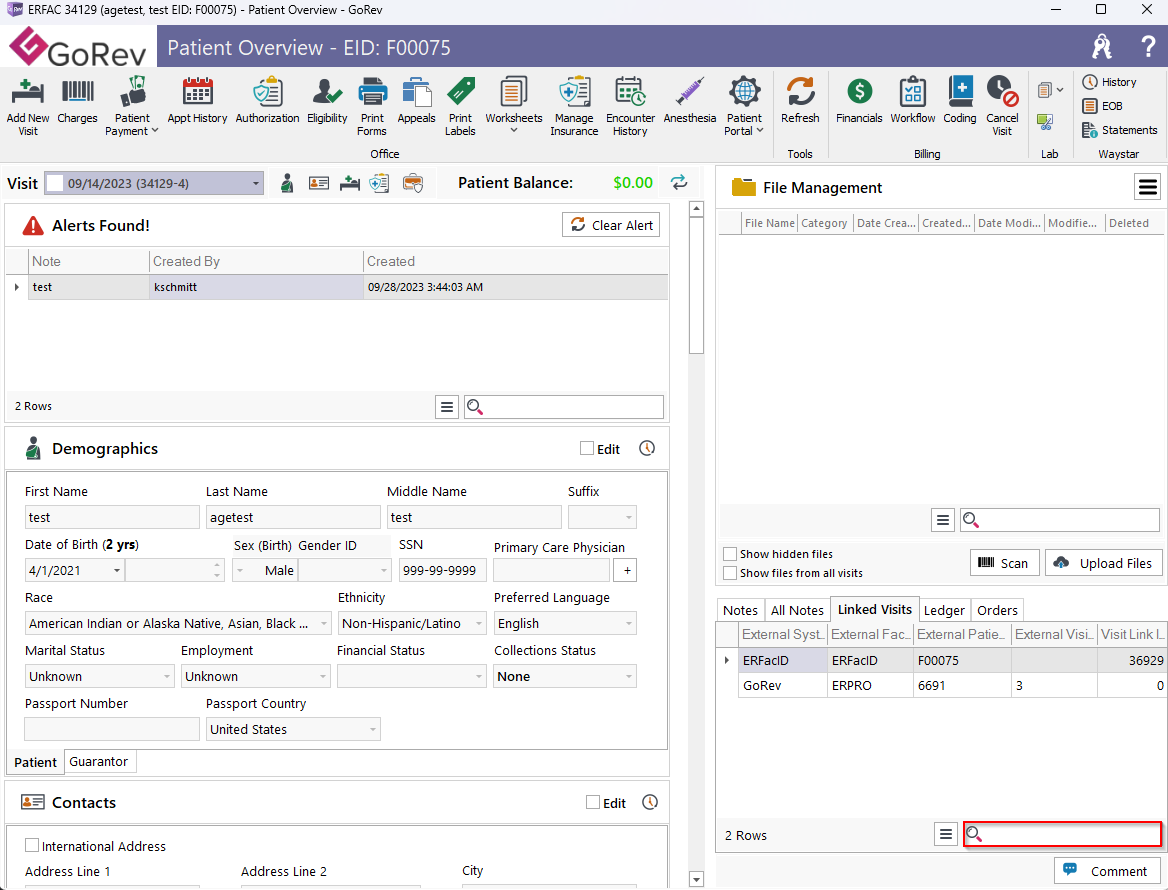Open the Race dropdown
Screen dimensions: 1168x890
324,623
